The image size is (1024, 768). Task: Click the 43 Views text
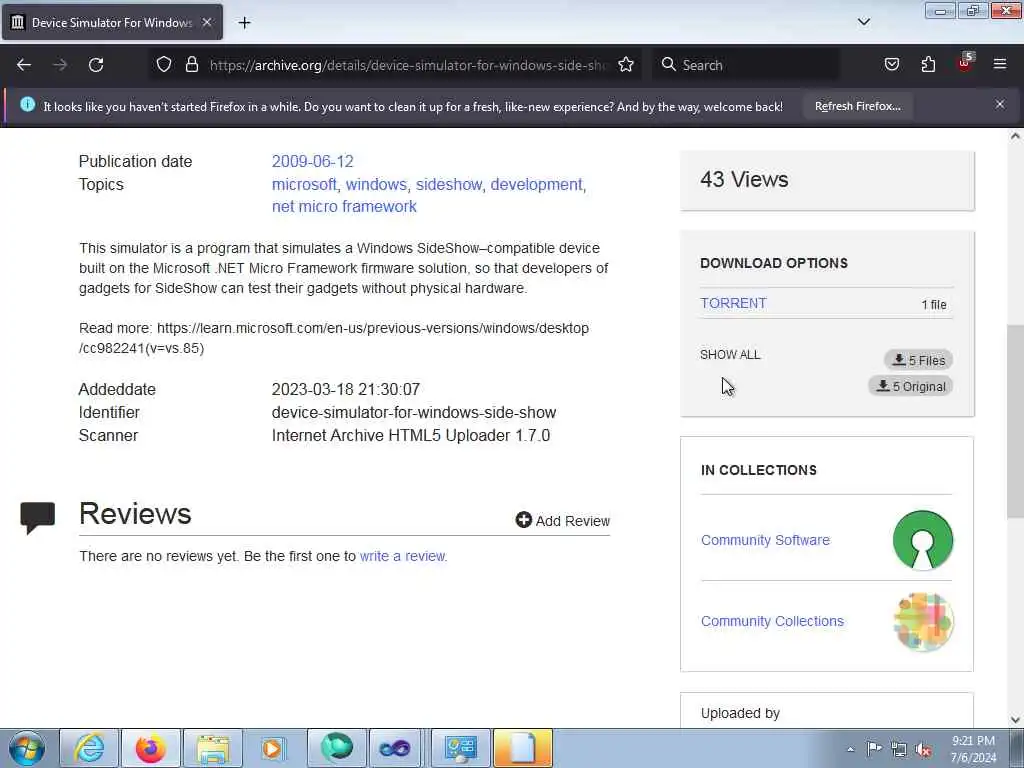tap(744, 179)
